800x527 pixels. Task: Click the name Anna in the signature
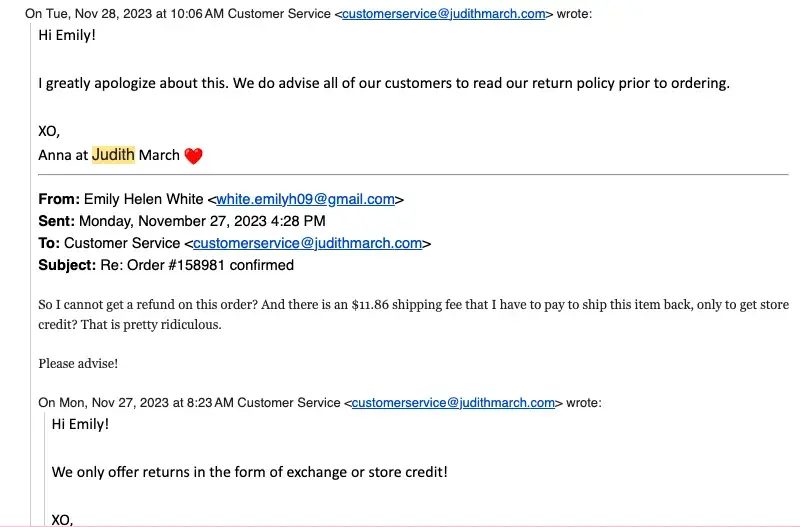(x=55, y=155)
